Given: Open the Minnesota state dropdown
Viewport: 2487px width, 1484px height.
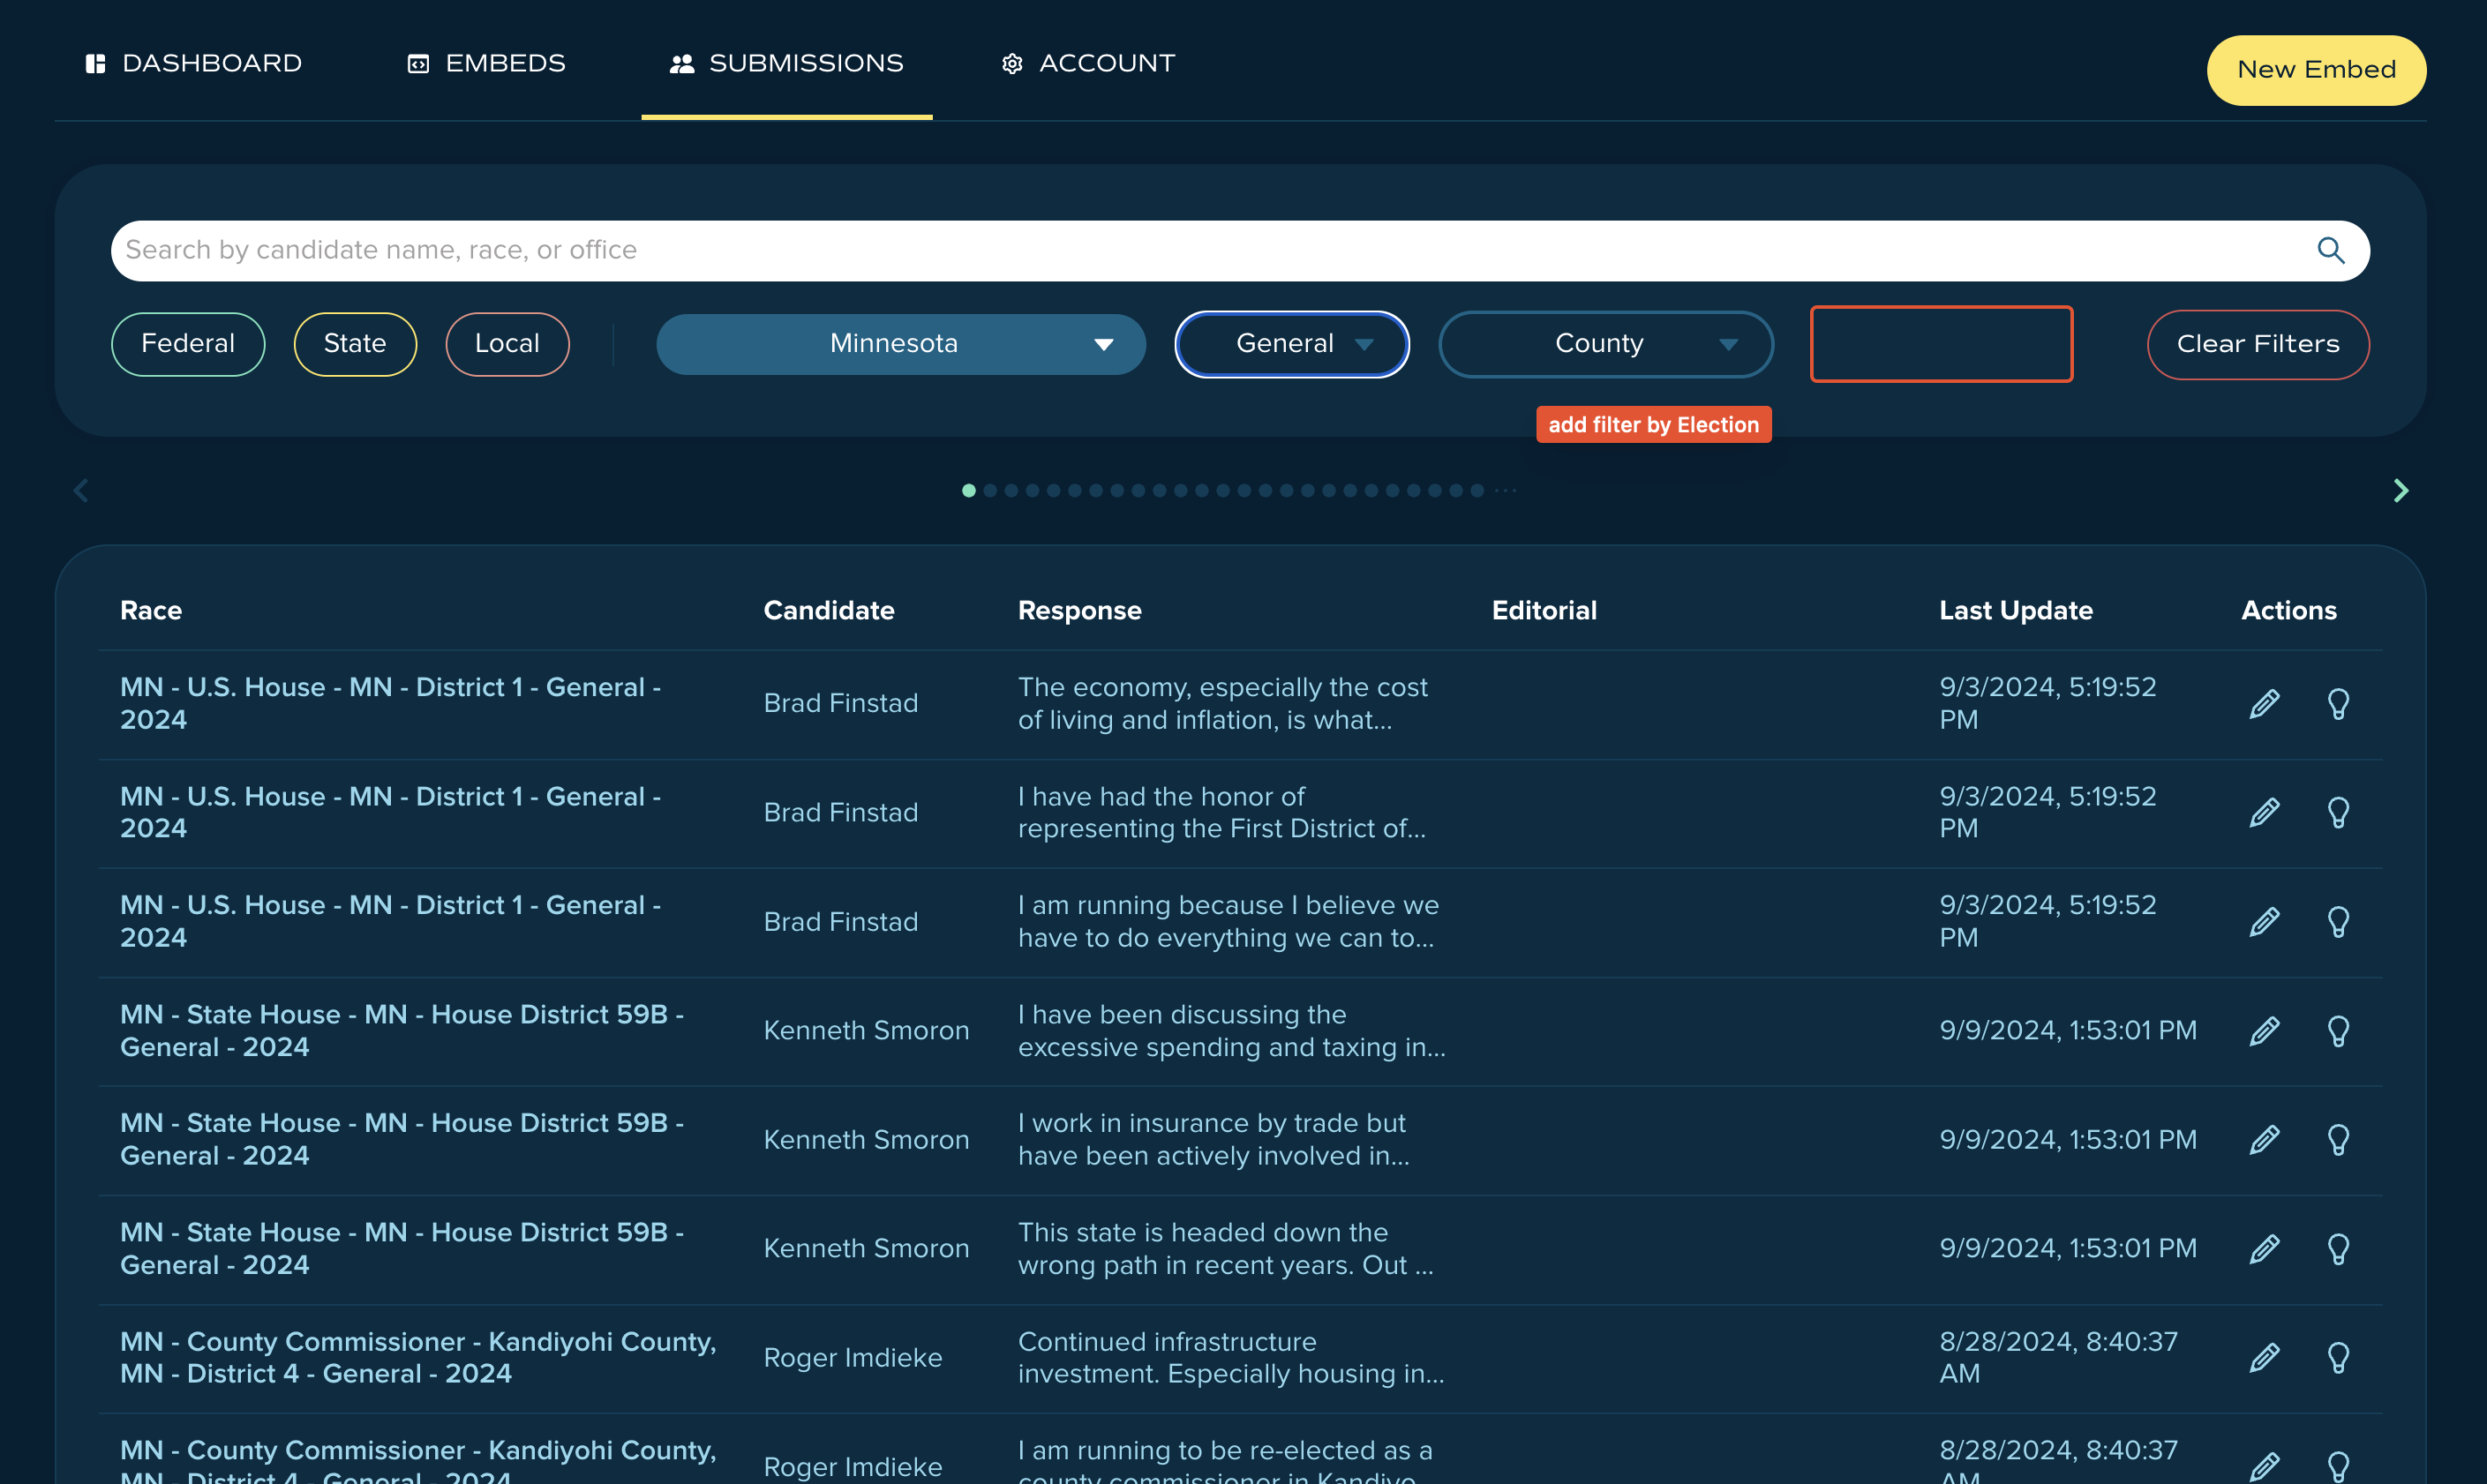Looking at the screenshot, I should click(901, 344).
